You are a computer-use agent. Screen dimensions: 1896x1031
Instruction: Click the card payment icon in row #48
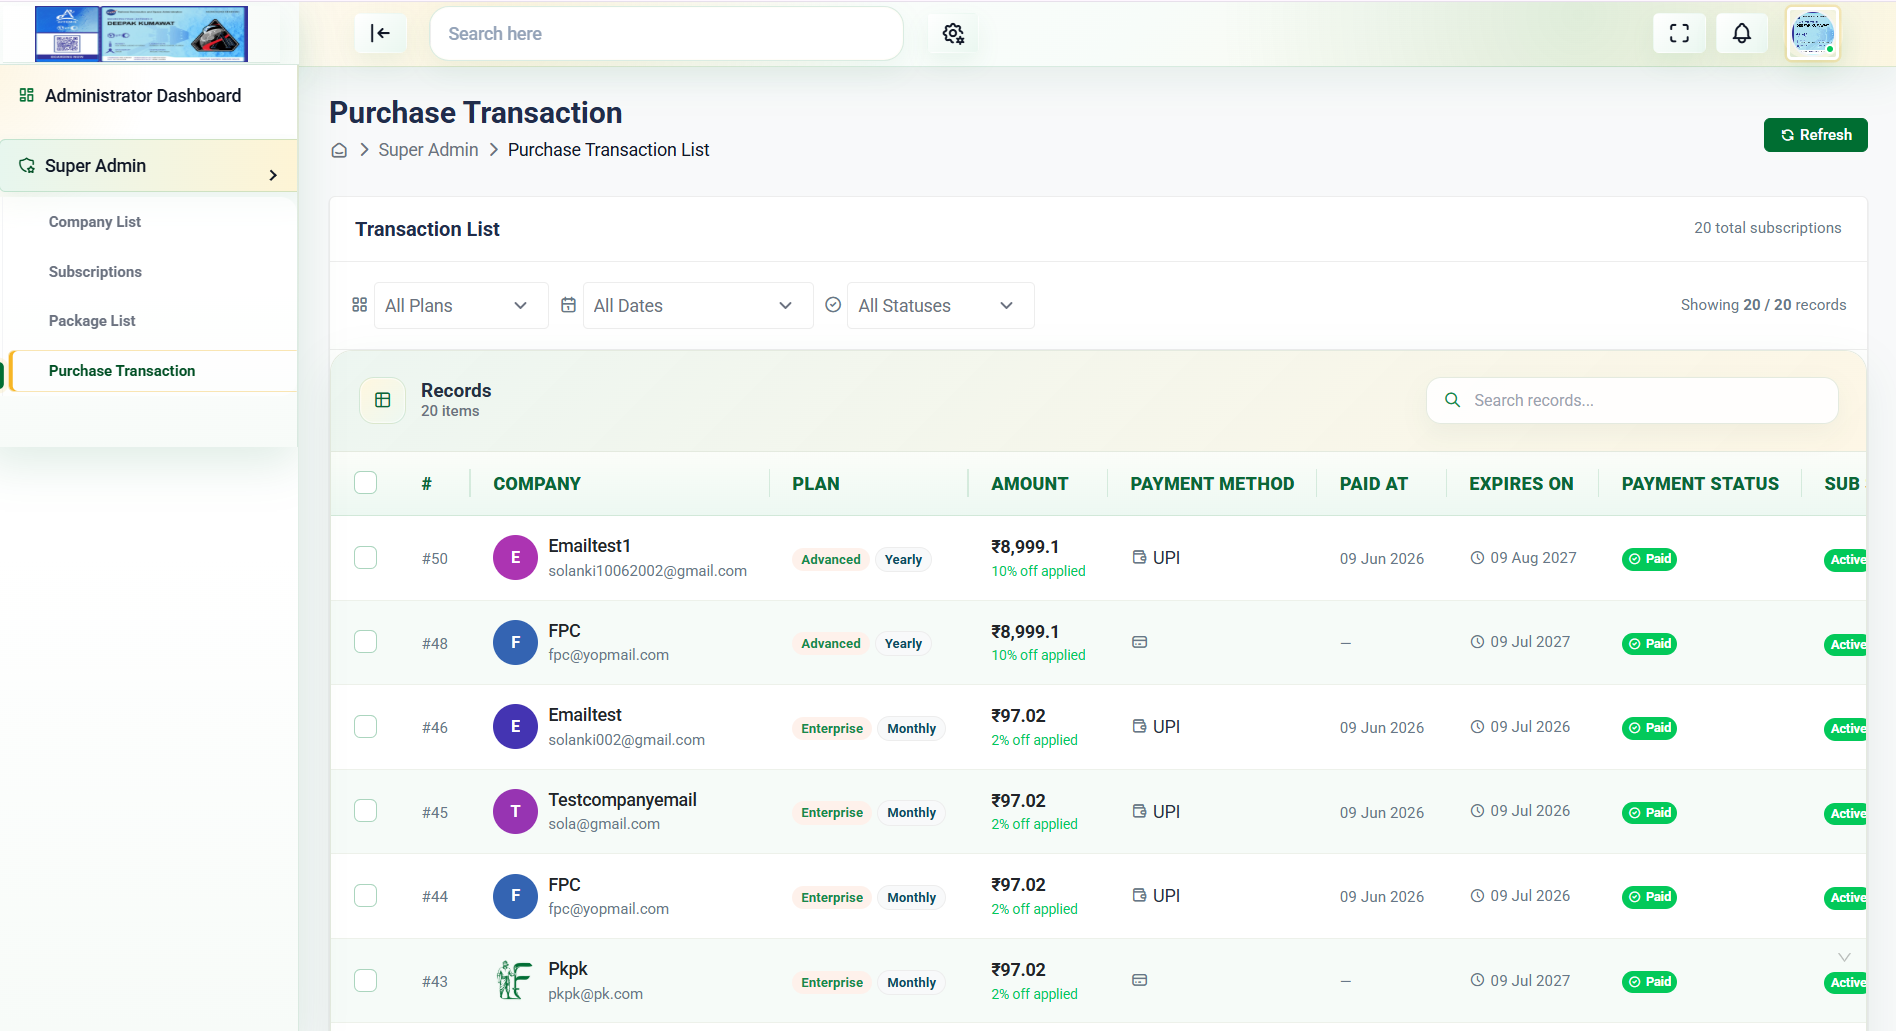tap(1139, 642)
